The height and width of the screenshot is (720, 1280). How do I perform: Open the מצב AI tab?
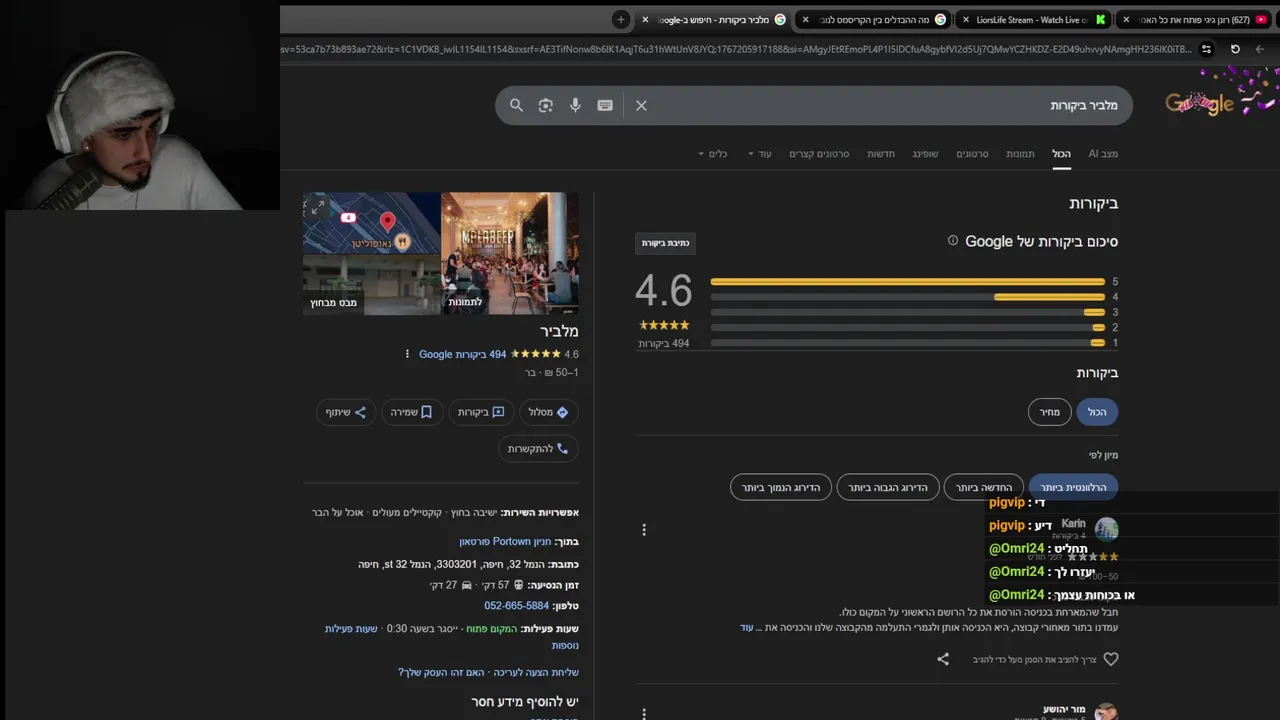click(1103, 154)
